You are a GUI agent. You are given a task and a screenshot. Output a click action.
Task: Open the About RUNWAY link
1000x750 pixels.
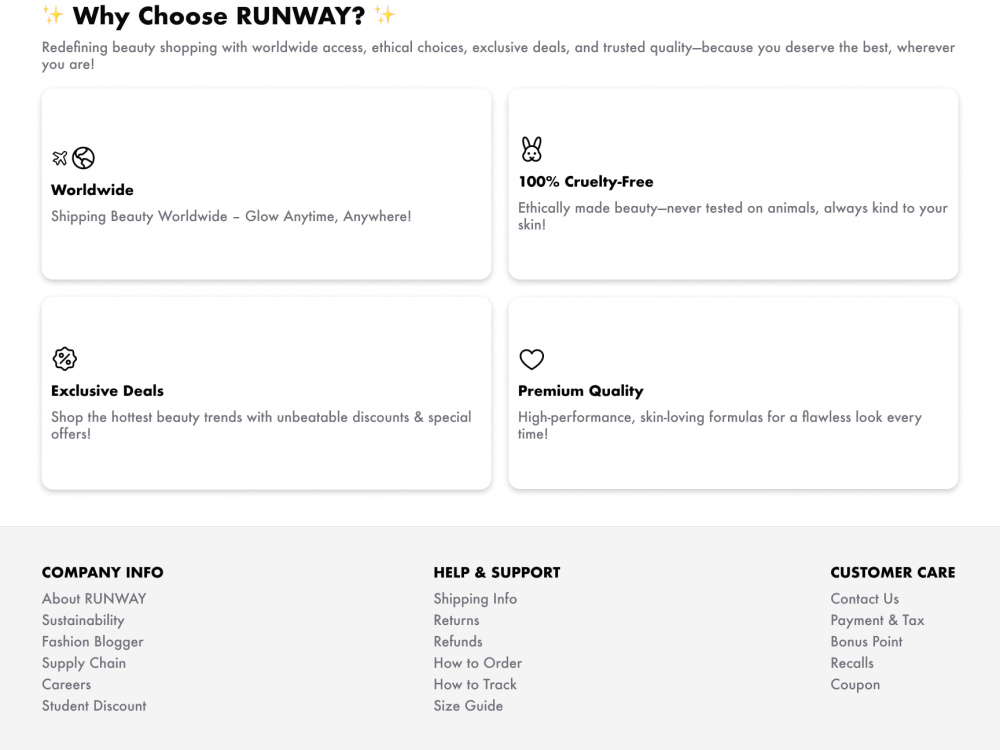[x=94, y=599]
